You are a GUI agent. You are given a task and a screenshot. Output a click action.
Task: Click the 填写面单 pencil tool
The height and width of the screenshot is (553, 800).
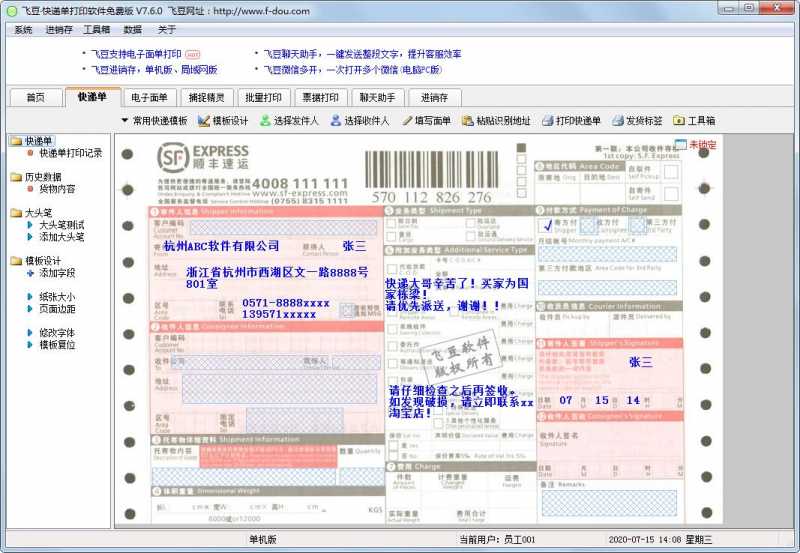tap(426, 120)
